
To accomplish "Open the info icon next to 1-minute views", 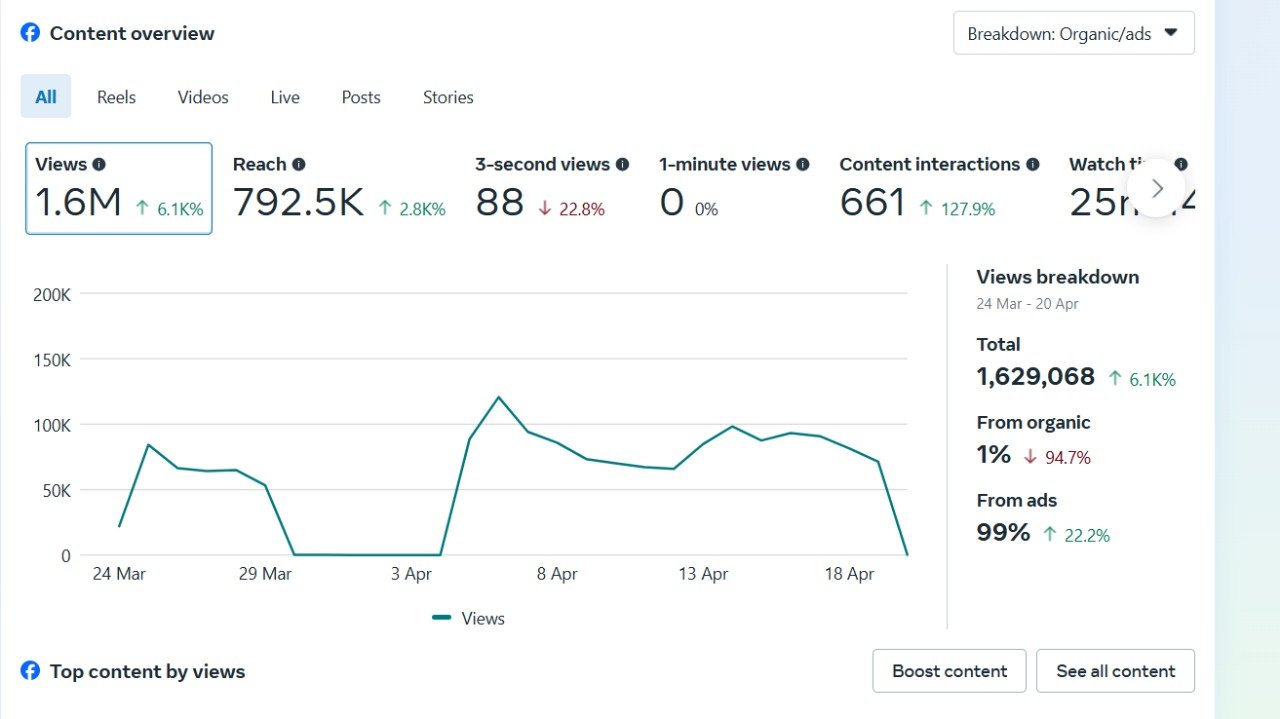I will click(803, 164).
